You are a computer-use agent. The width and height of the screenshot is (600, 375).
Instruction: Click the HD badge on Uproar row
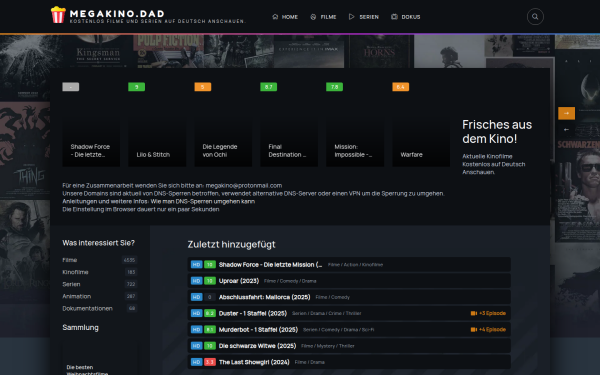click(x=197, y=281)
